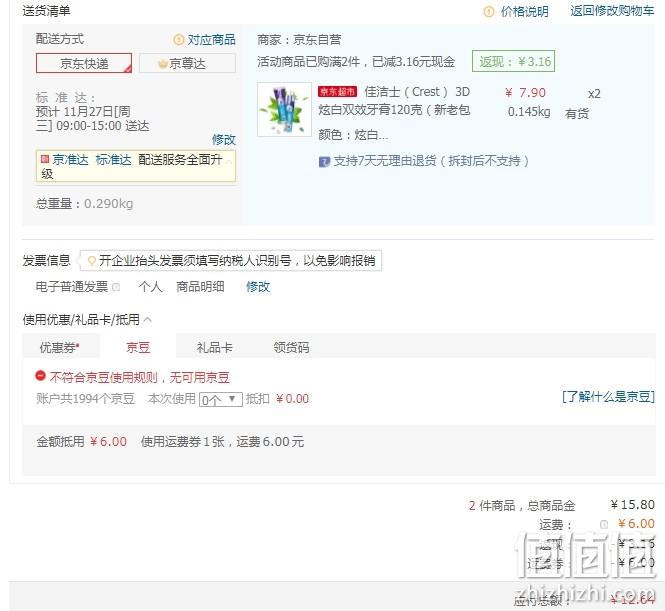Switch to the 领货码 tab
The image size is (665, 611).
click(291, 348)
